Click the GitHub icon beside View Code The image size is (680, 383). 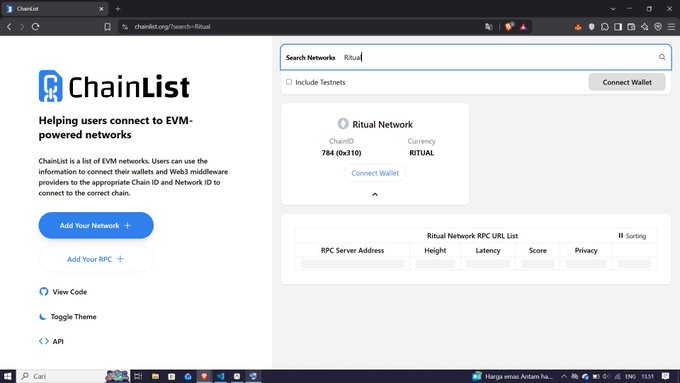point(43,291)
